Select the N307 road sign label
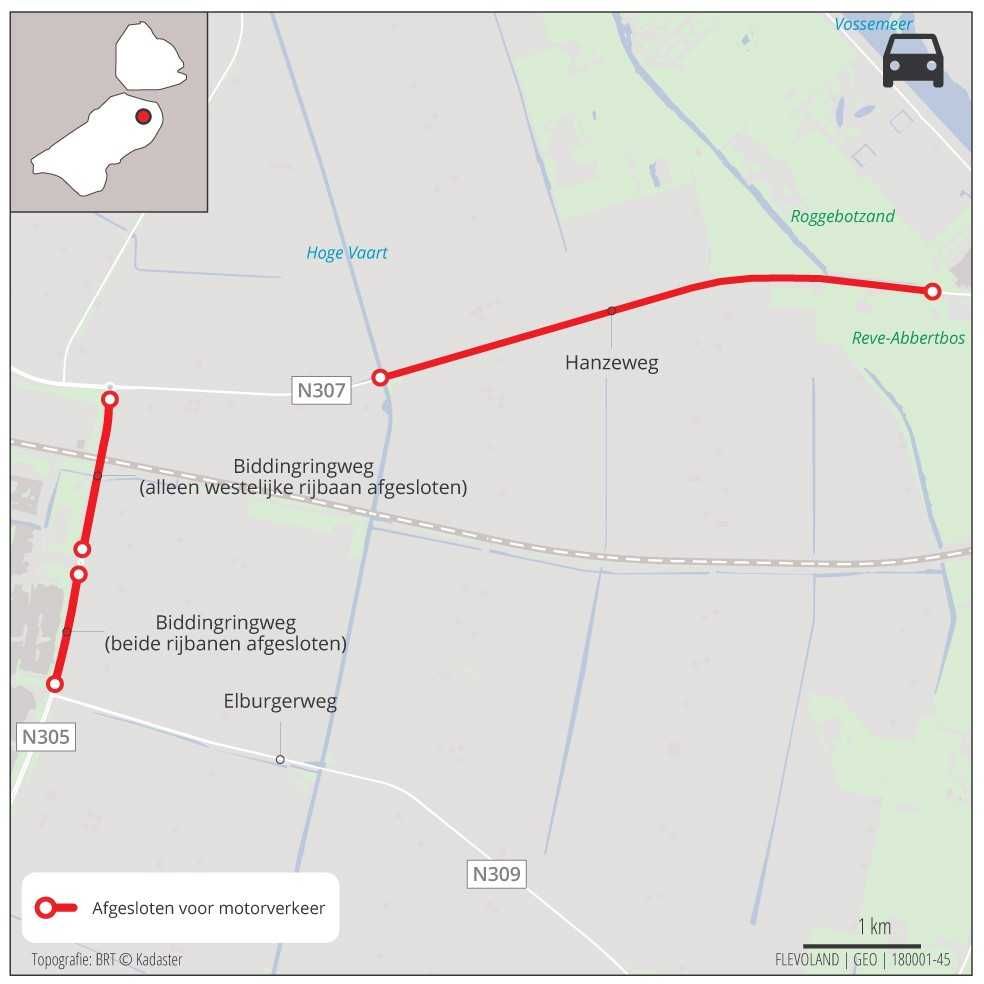This screenshot has height=984, width=984. (x=321, y=390)
